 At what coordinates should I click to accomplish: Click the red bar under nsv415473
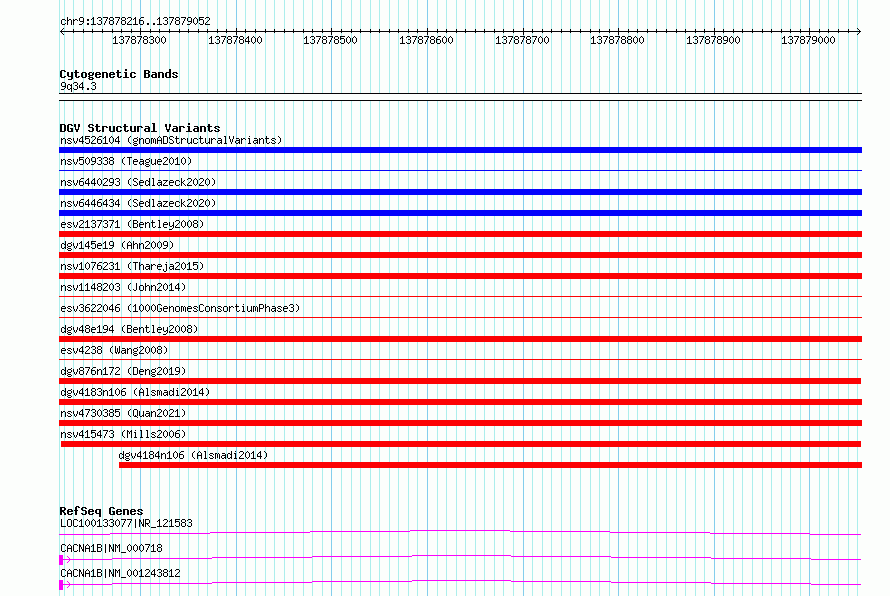point(461,444)
